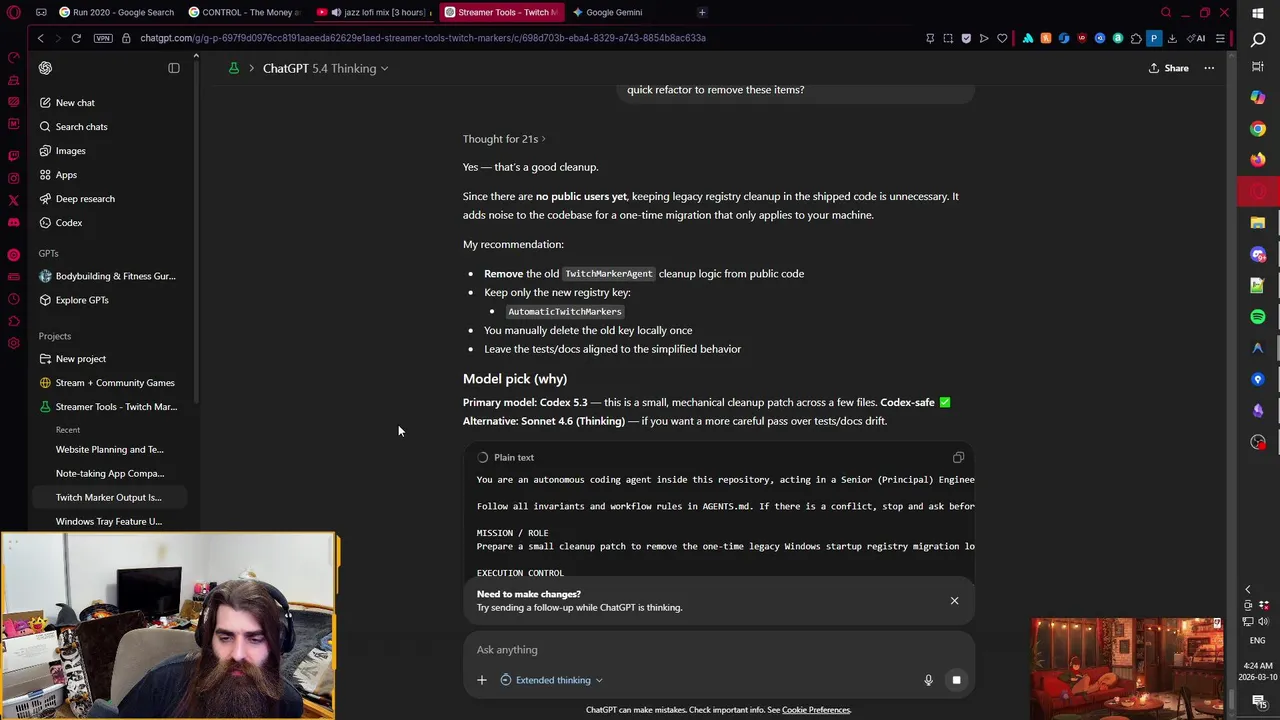Viewport: 1280px width, 720px height.
Task: Open Deep research
Action: 110,198
